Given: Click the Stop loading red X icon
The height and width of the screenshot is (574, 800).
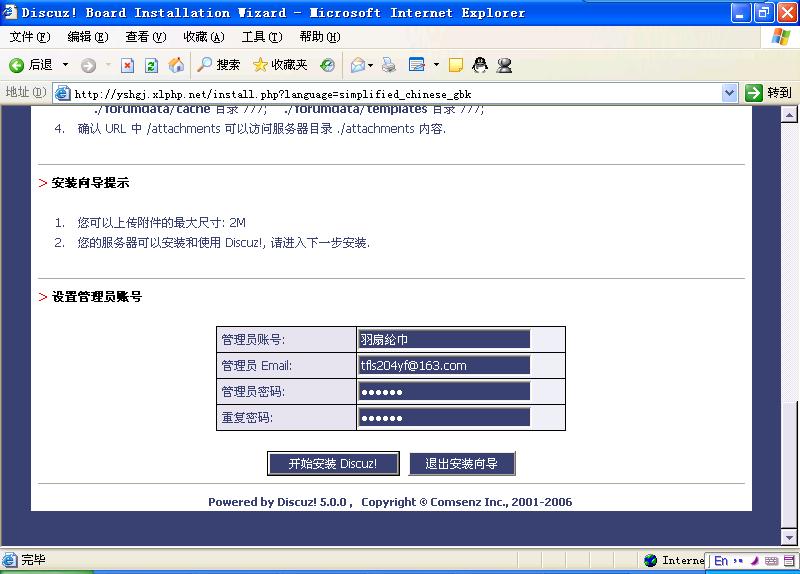Looking at the screenshot, I should pyautogui.click(x=127, y=65).
